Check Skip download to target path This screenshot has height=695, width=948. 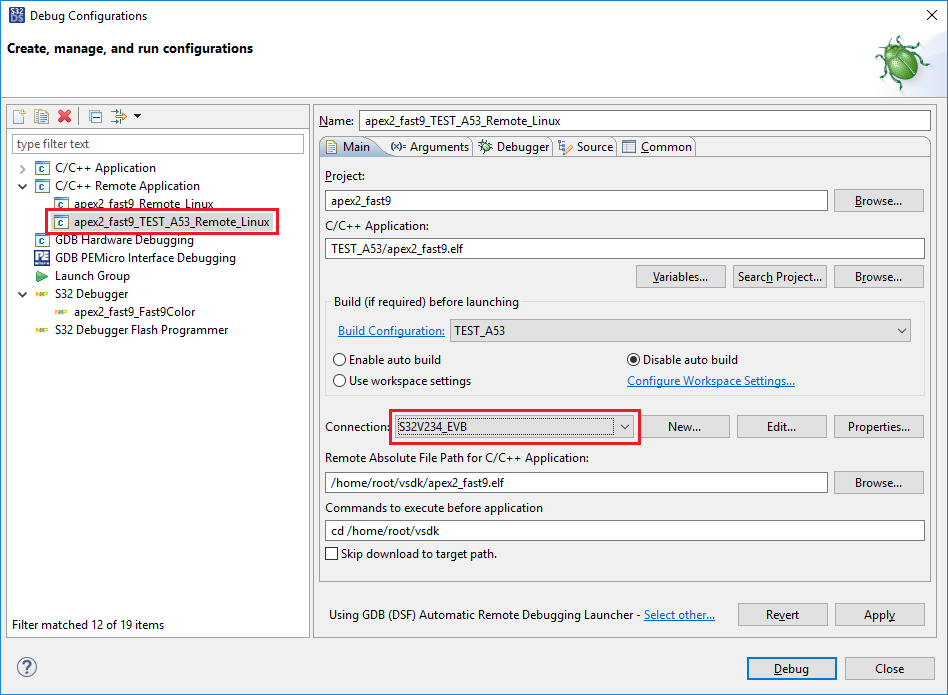[x=332, y=554]
